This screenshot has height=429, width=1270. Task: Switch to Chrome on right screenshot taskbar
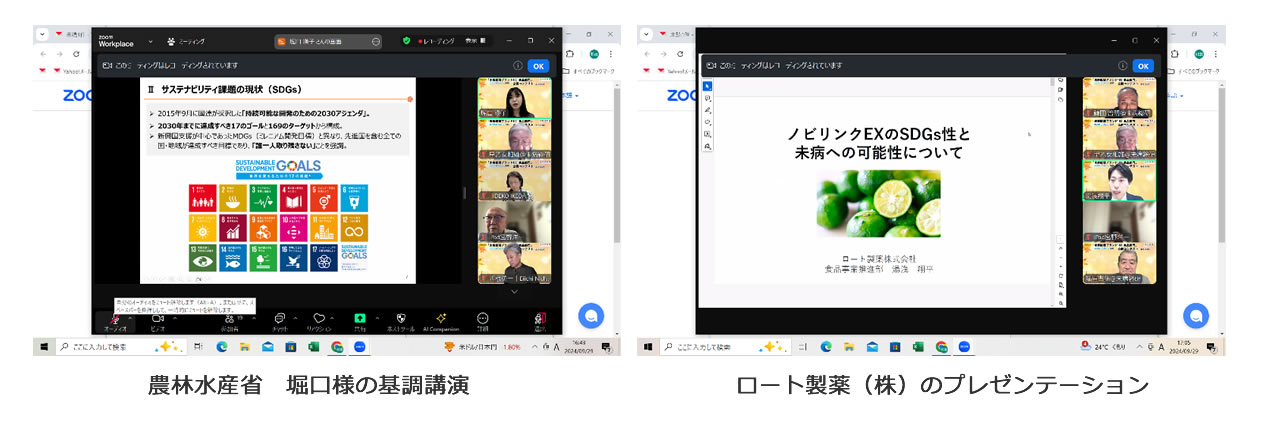(x=941, y=347)
